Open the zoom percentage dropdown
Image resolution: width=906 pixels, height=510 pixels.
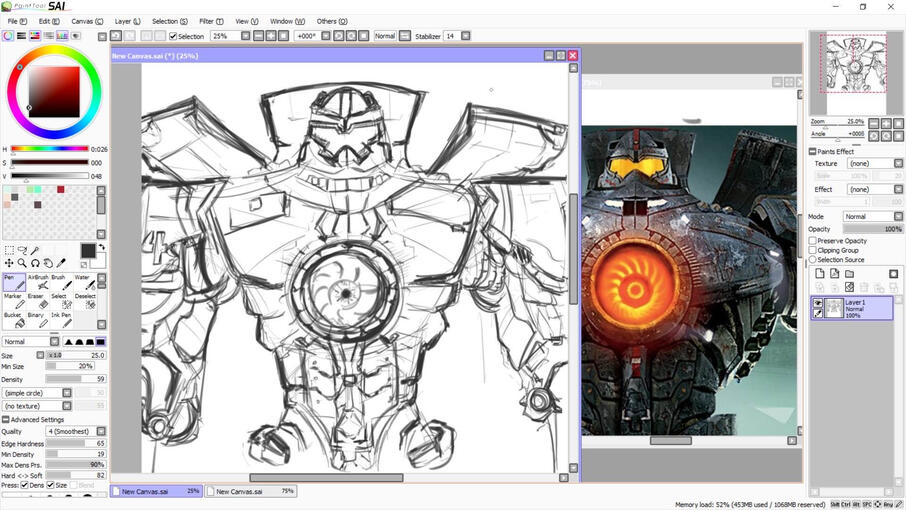pyautogui.click(x=246, y=36)
